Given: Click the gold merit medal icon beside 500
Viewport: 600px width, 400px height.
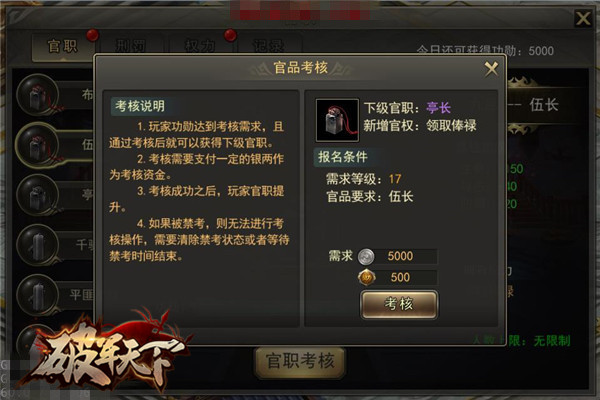Looking at the screenshot, I should click(x=367, y=278).
